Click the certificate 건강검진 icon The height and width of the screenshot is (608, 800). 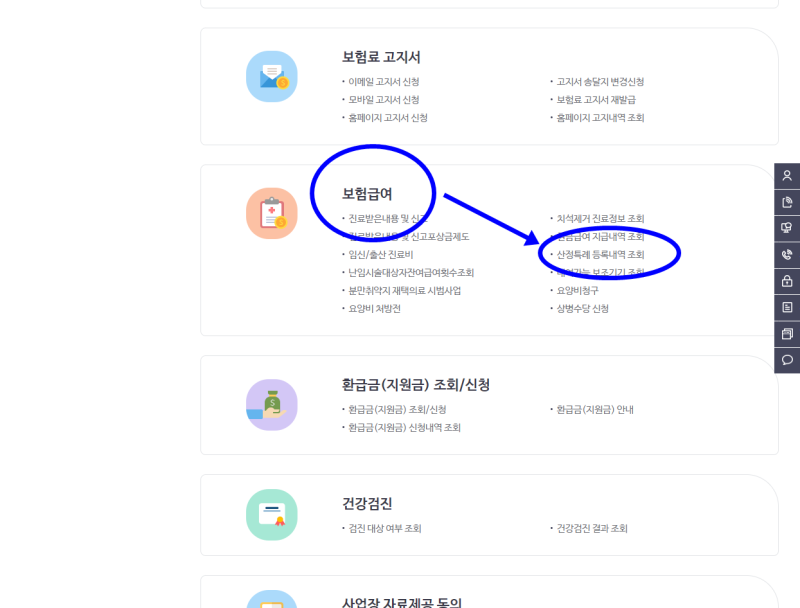click(272, 515)
